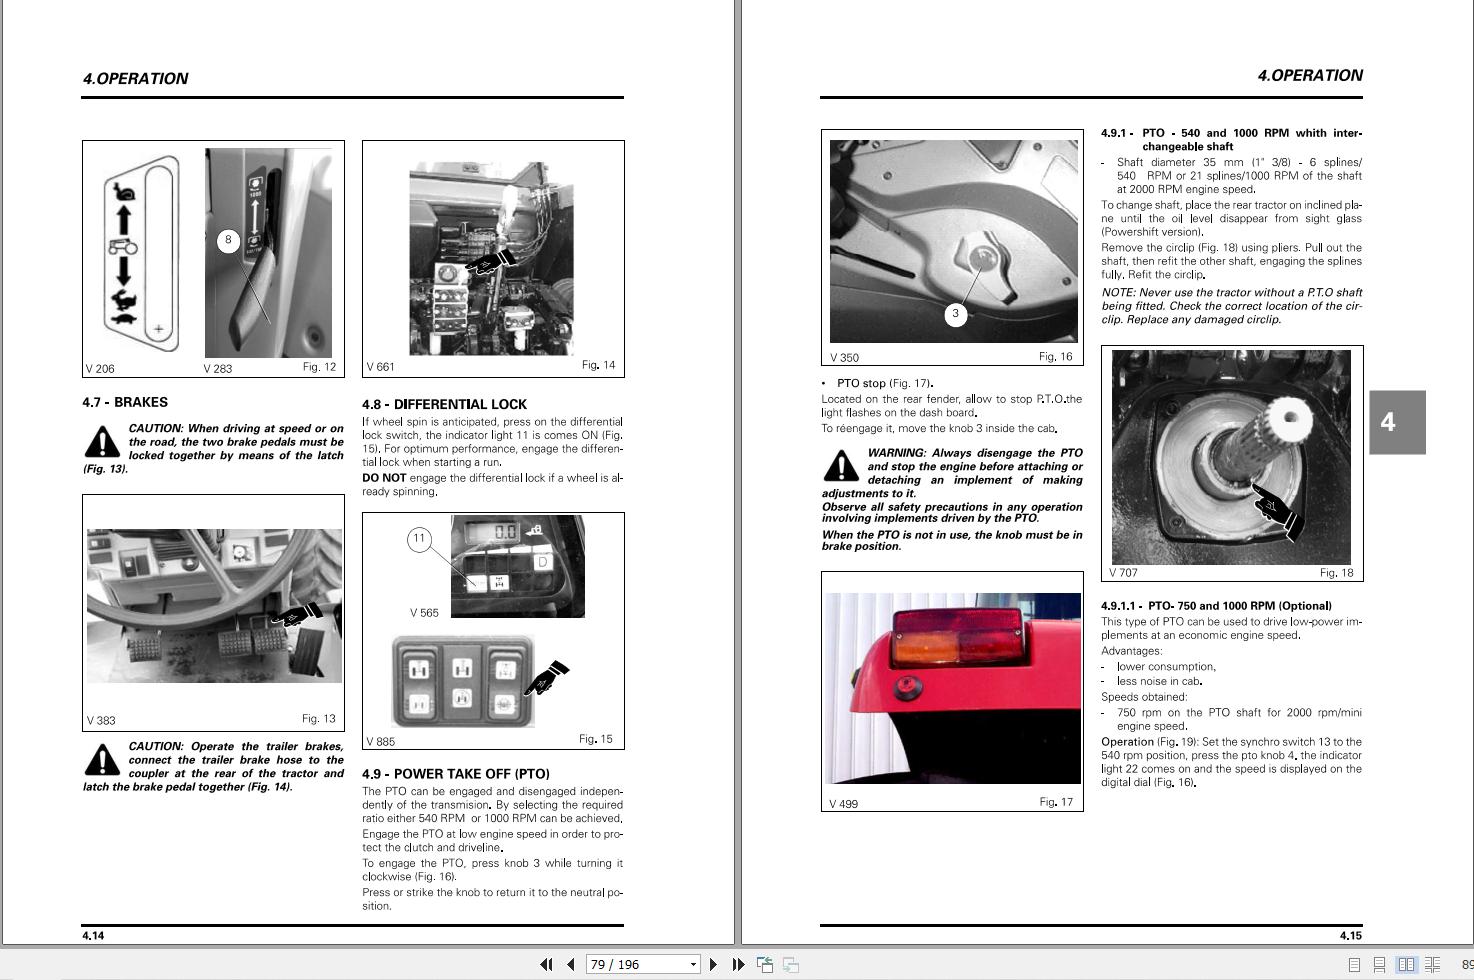
Task: Click the brakes CAUTION warning triangle icon
Action: click(x=102, y=441)
